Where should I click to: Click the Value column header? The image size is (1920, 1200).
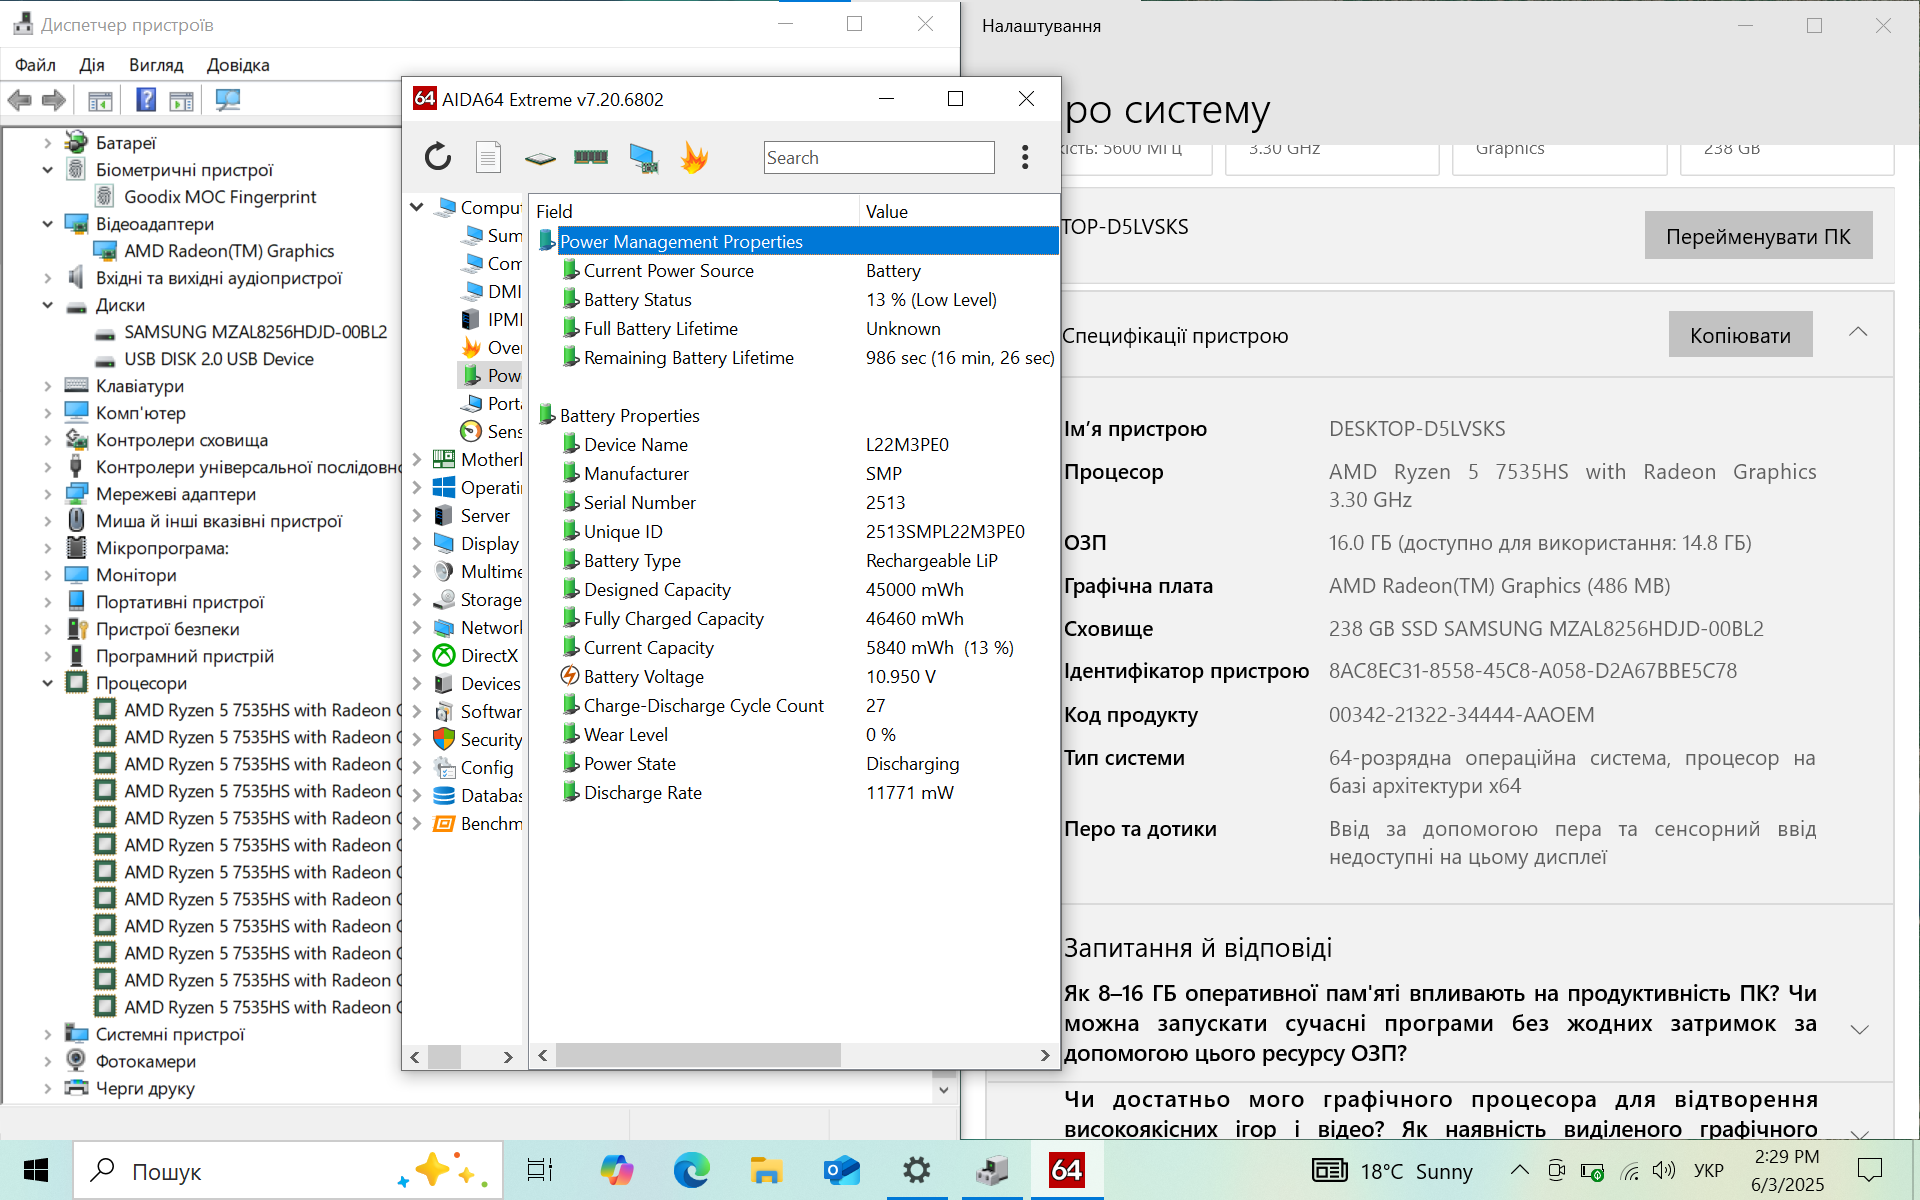959,211
